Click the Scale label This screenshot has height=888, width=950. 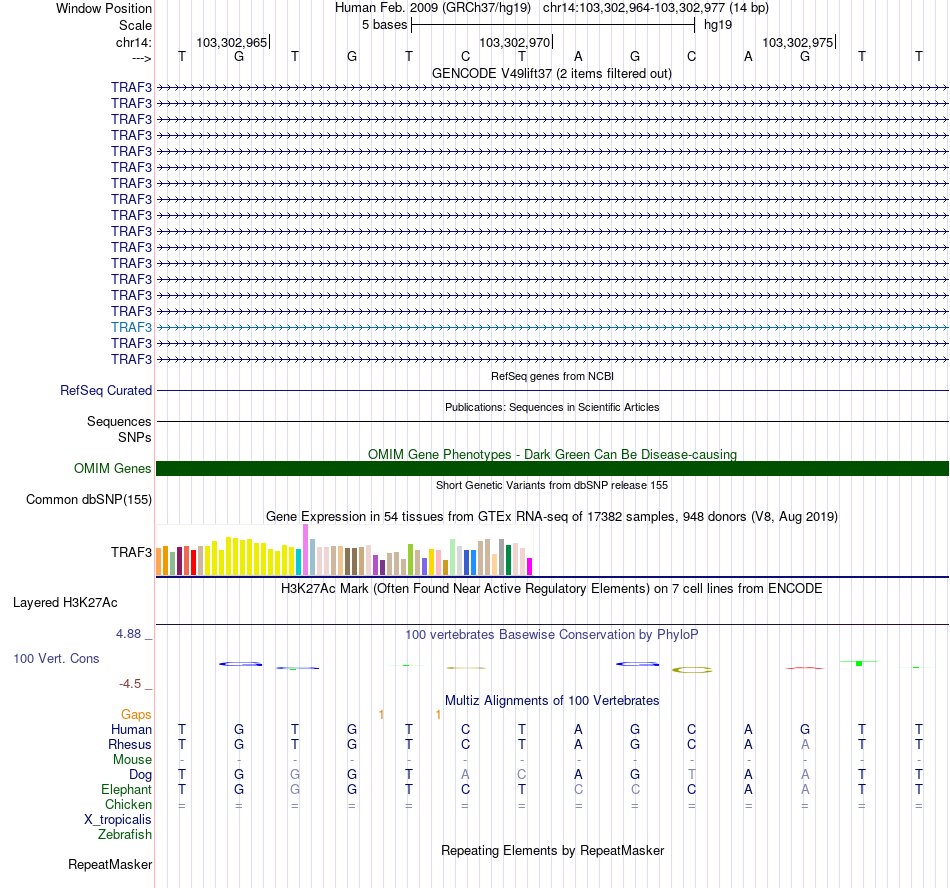point(135,25)
